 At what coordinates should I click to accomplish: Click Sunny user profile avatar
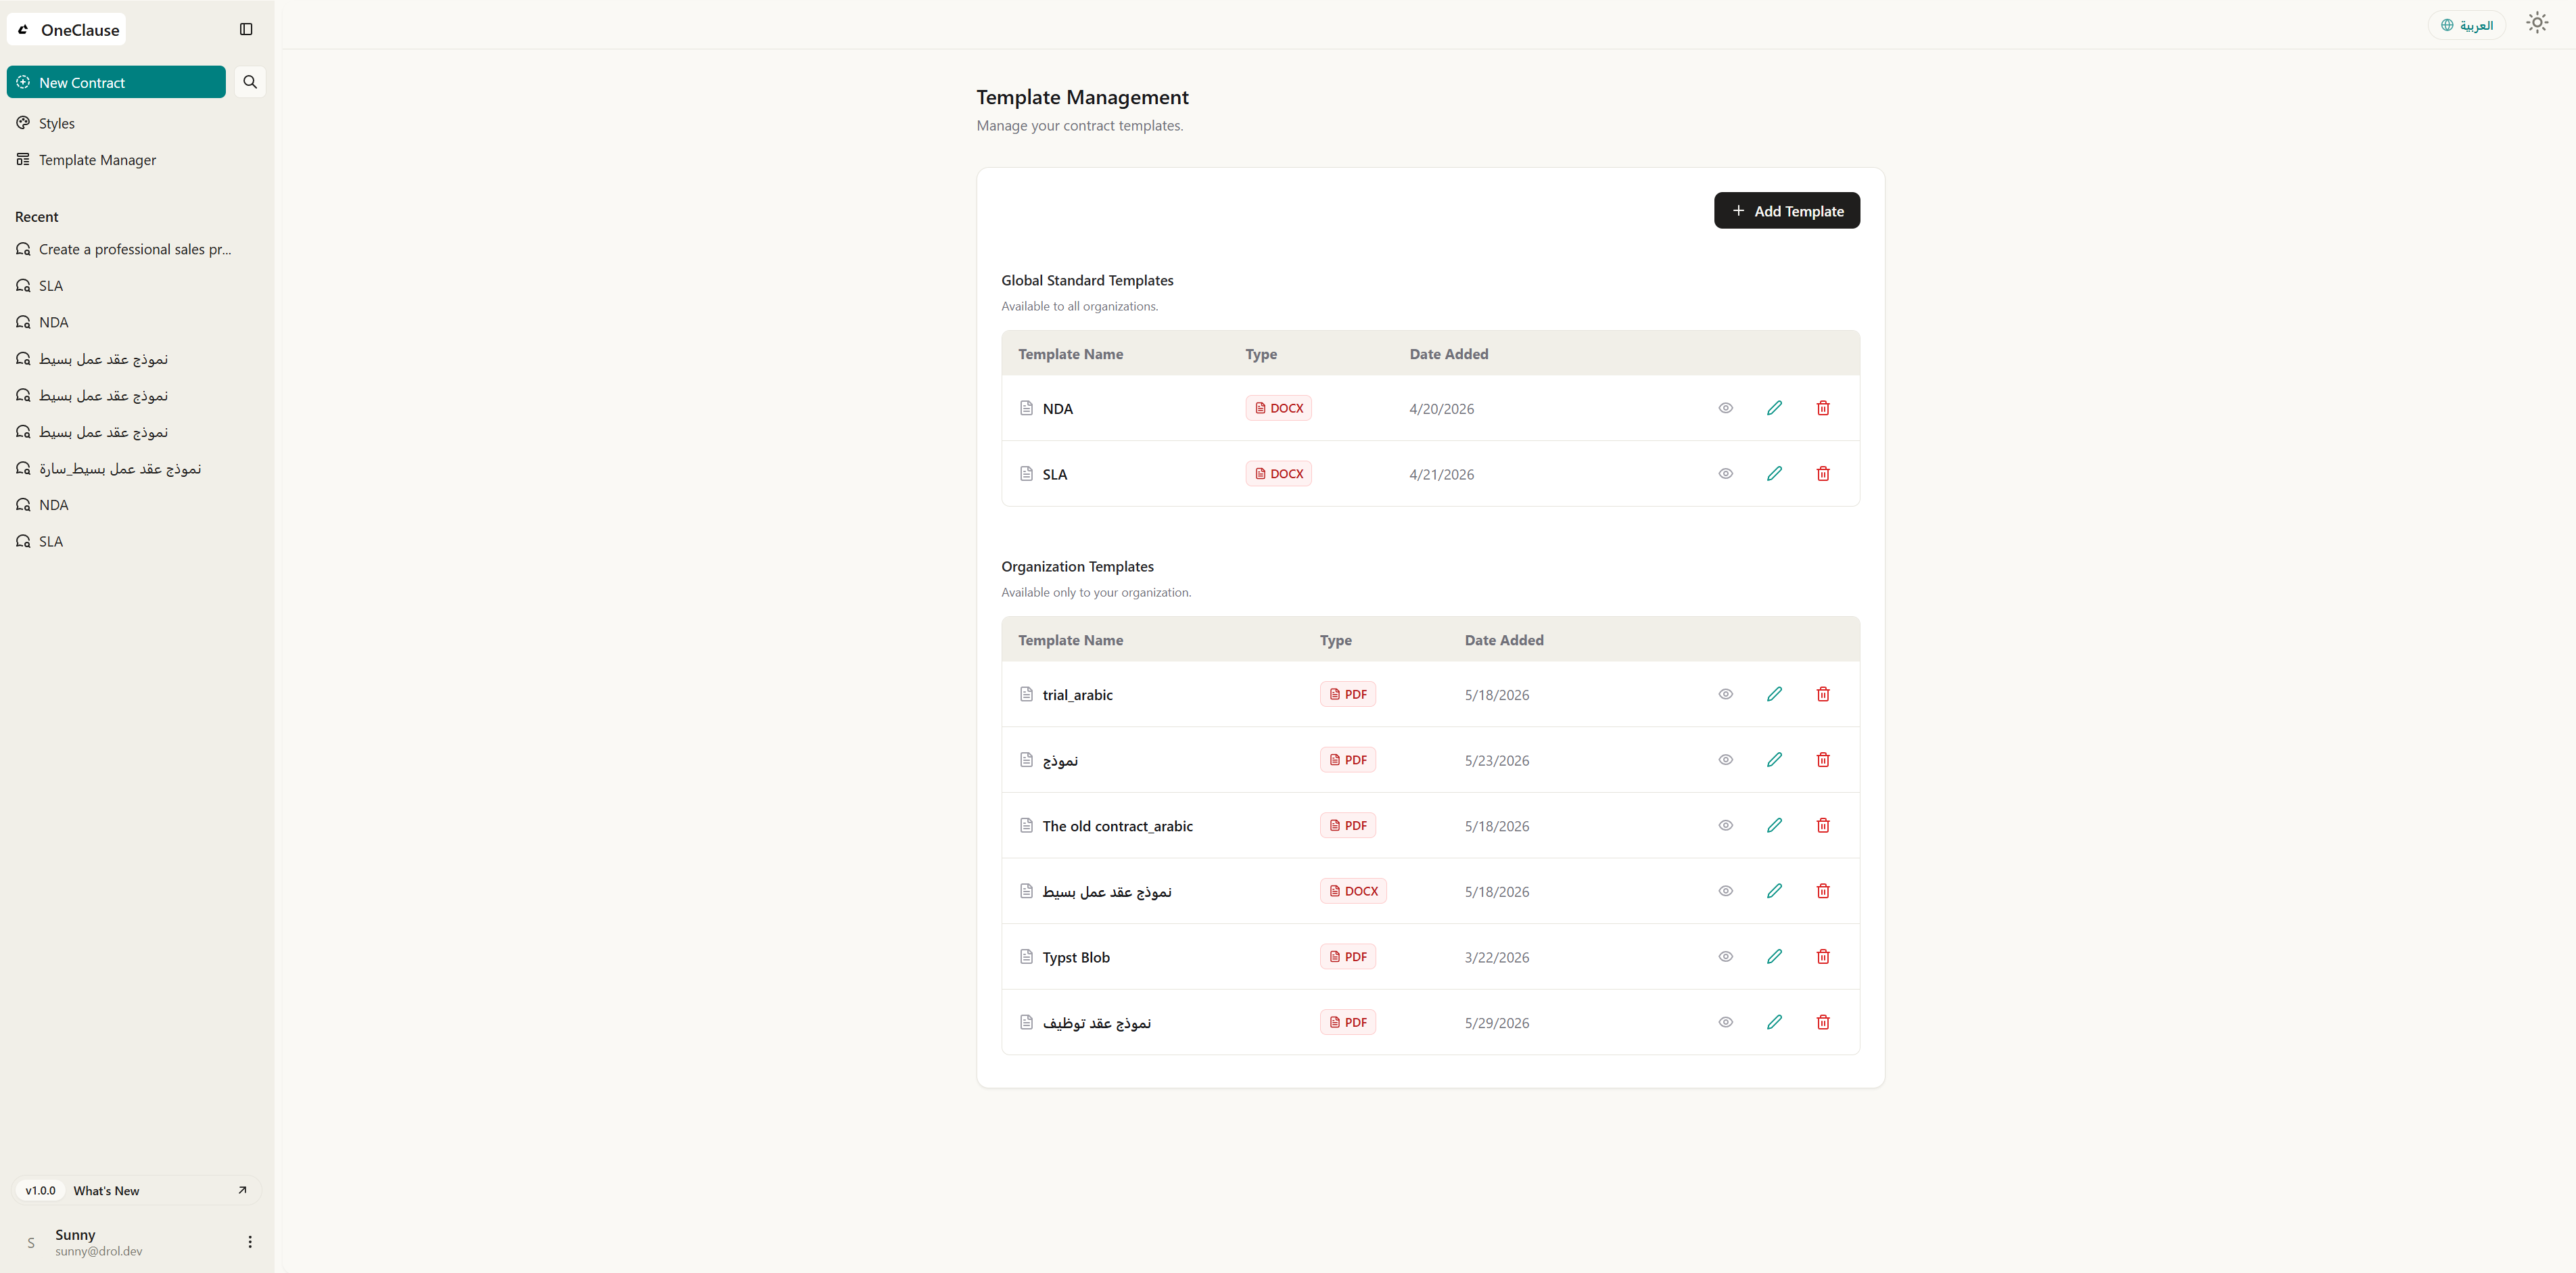[x=31, y=1242]
